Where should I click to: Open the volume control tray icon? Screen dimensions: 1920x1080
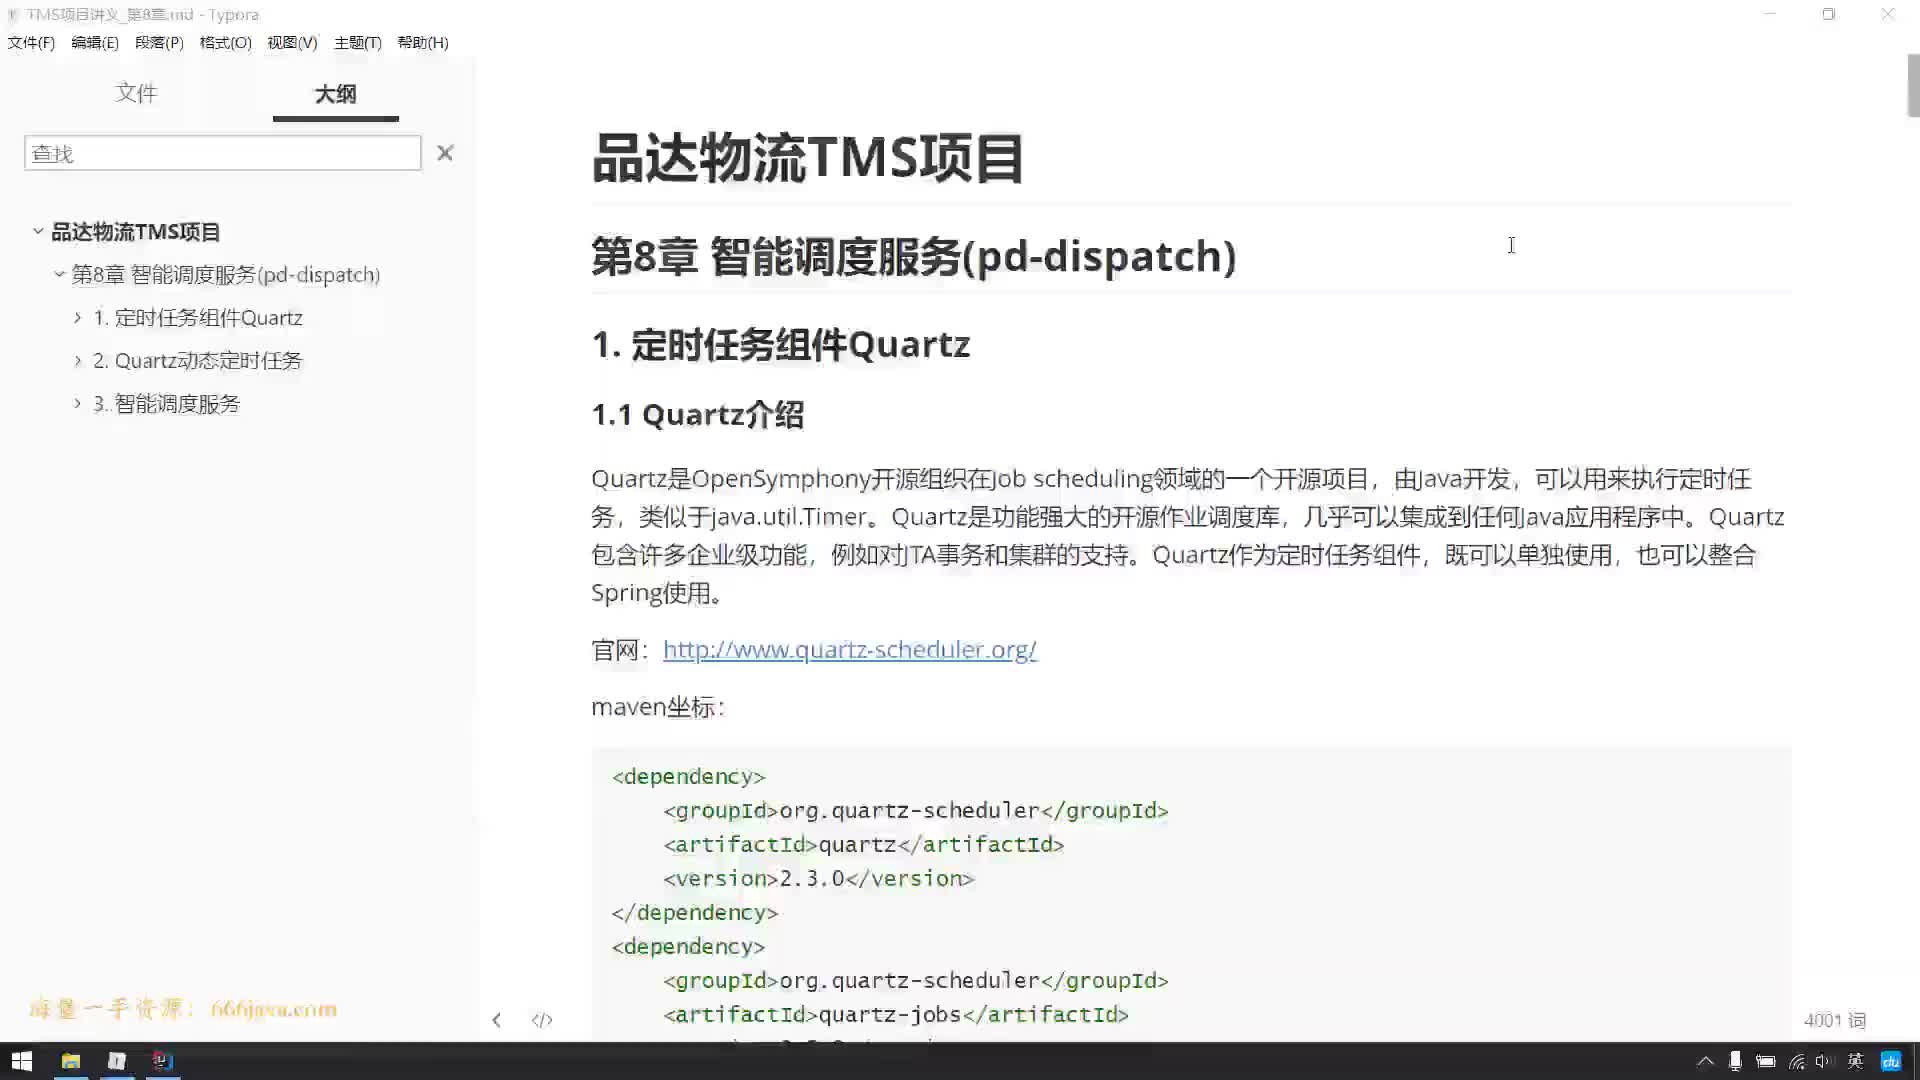point(1824,1062)
